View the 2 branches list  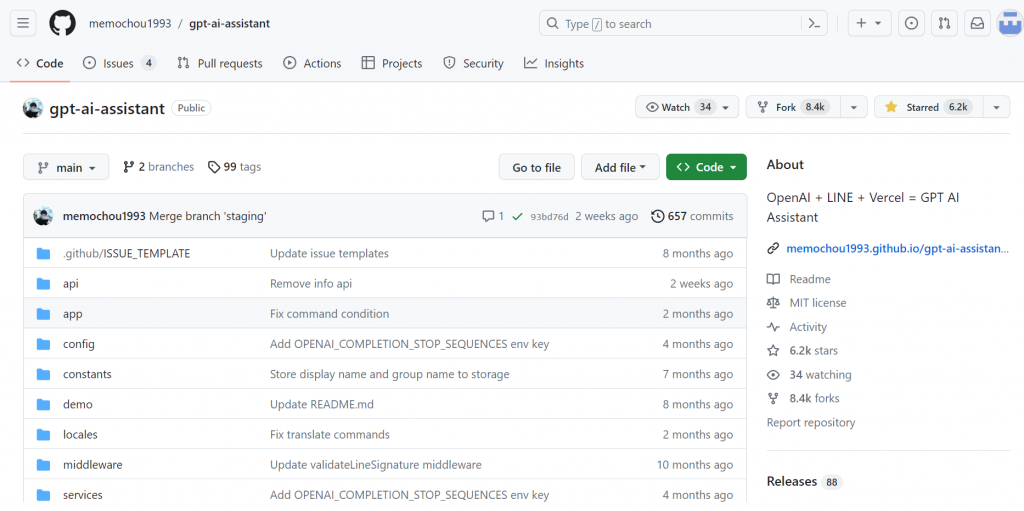[158, 167]
